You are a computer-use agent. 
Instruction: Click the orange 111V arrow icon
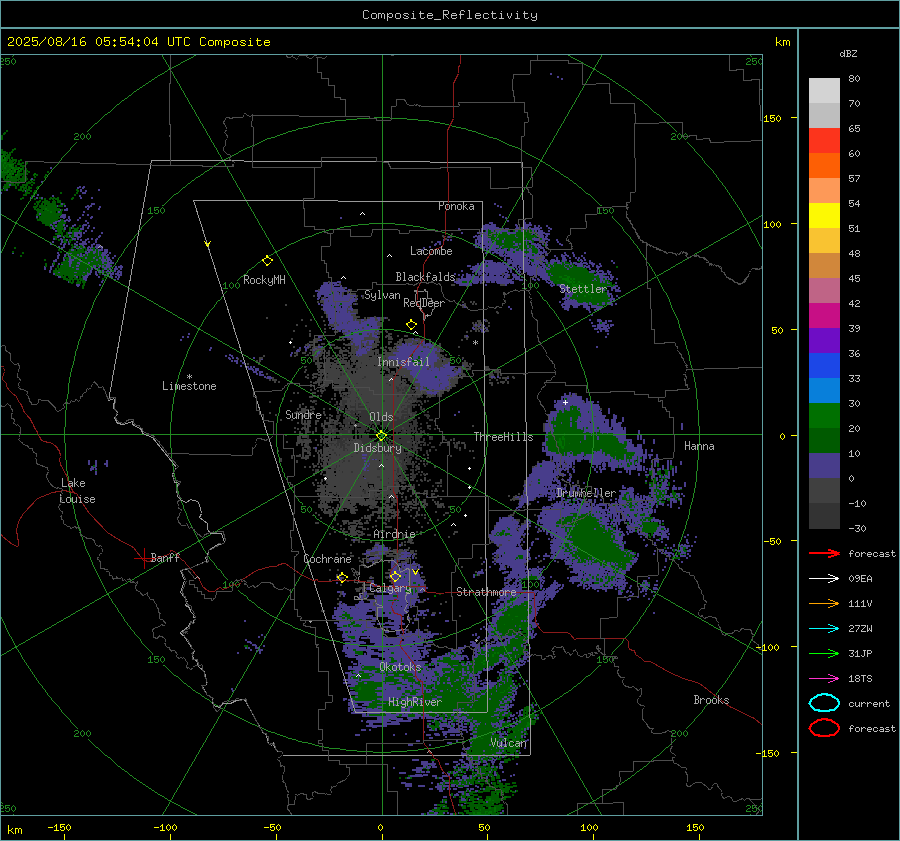(824, 603)
